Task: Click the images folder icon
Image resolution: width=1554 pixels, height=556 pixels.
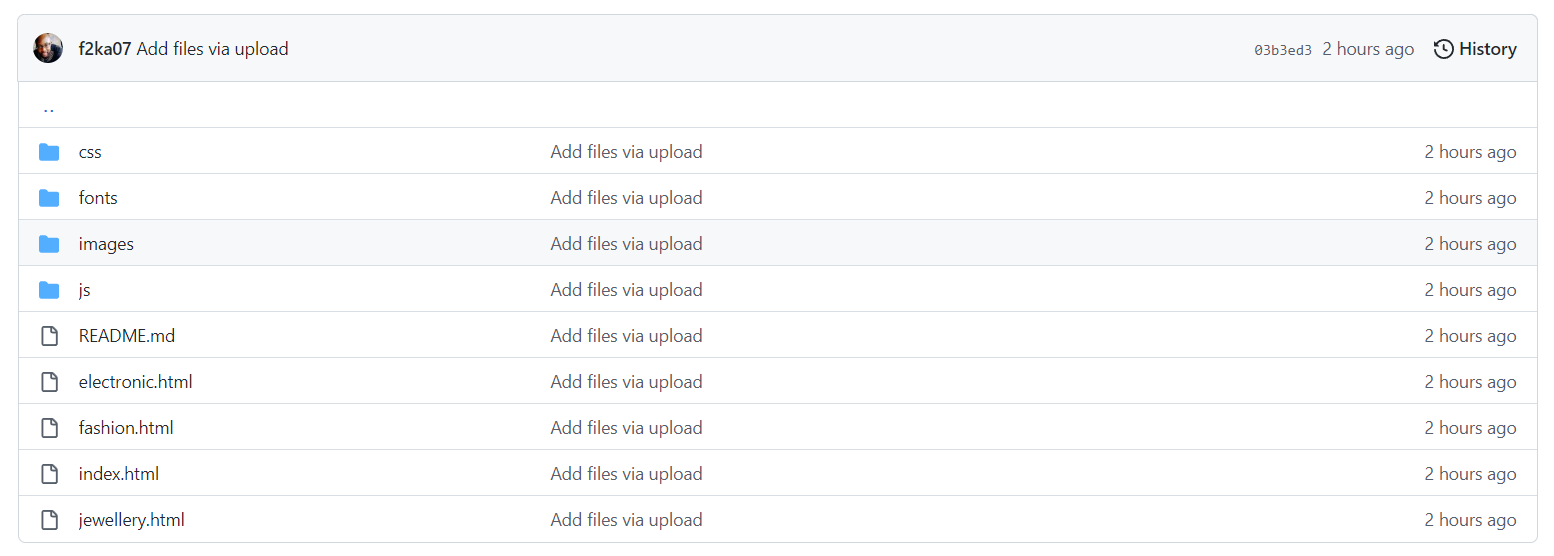Action: [49, 244]
